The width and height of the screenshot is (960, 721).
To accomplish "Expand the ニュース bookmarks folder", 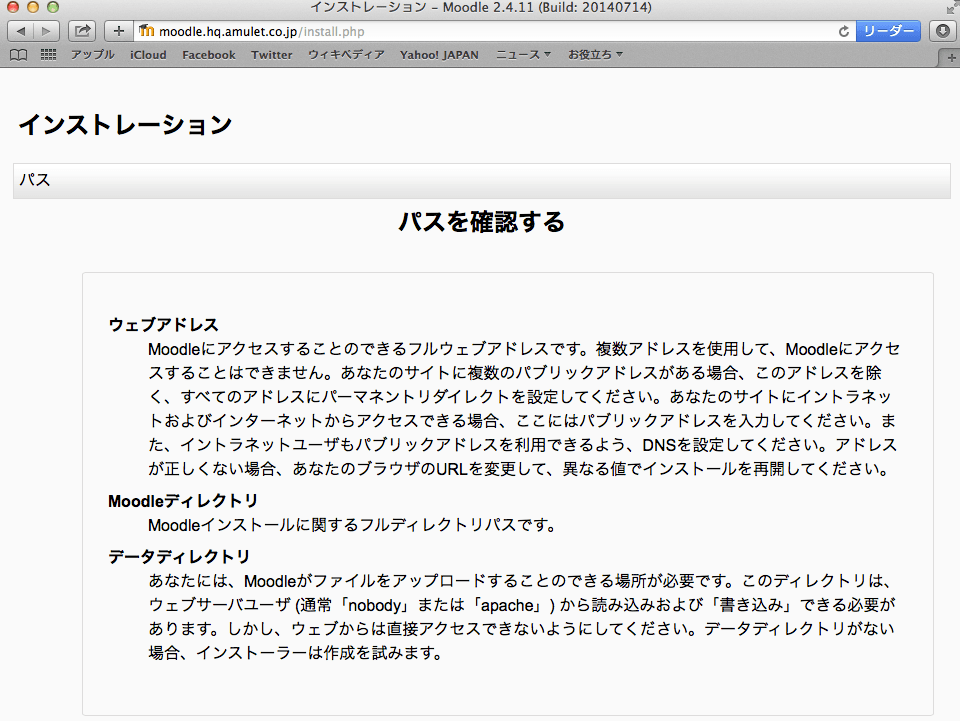I will point(523,54).
